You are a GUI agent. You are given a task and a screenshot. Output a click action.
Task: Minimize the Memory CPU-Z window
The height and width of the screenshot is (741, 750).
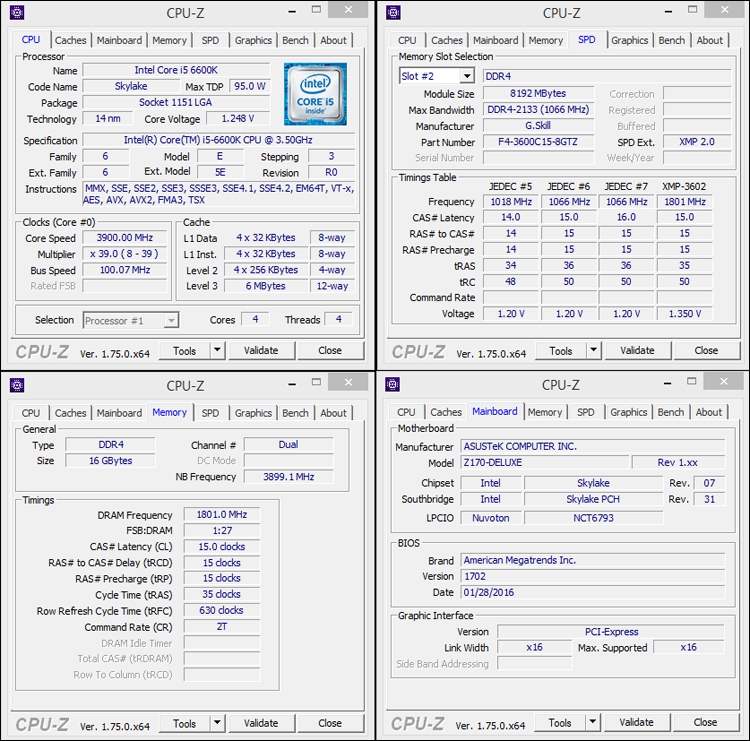coord(292,384)
